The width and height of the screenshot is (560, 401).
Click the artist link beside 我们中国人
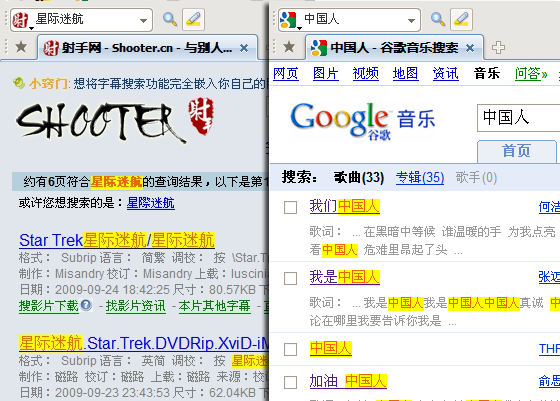click(549, 207)
